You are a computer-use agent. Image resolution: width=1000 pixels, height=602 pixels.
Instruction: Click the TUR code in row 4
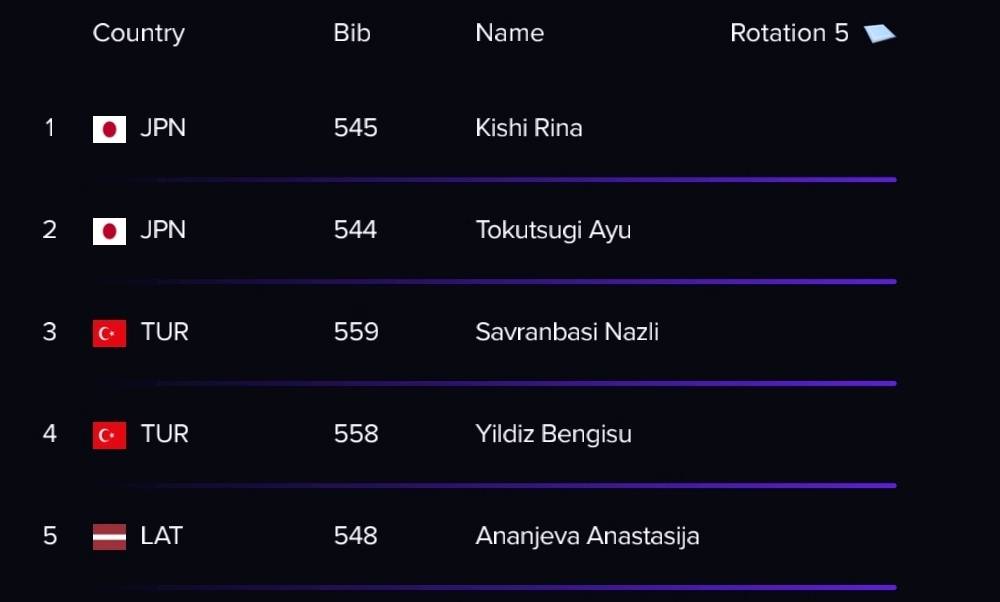tap(165, 434)
